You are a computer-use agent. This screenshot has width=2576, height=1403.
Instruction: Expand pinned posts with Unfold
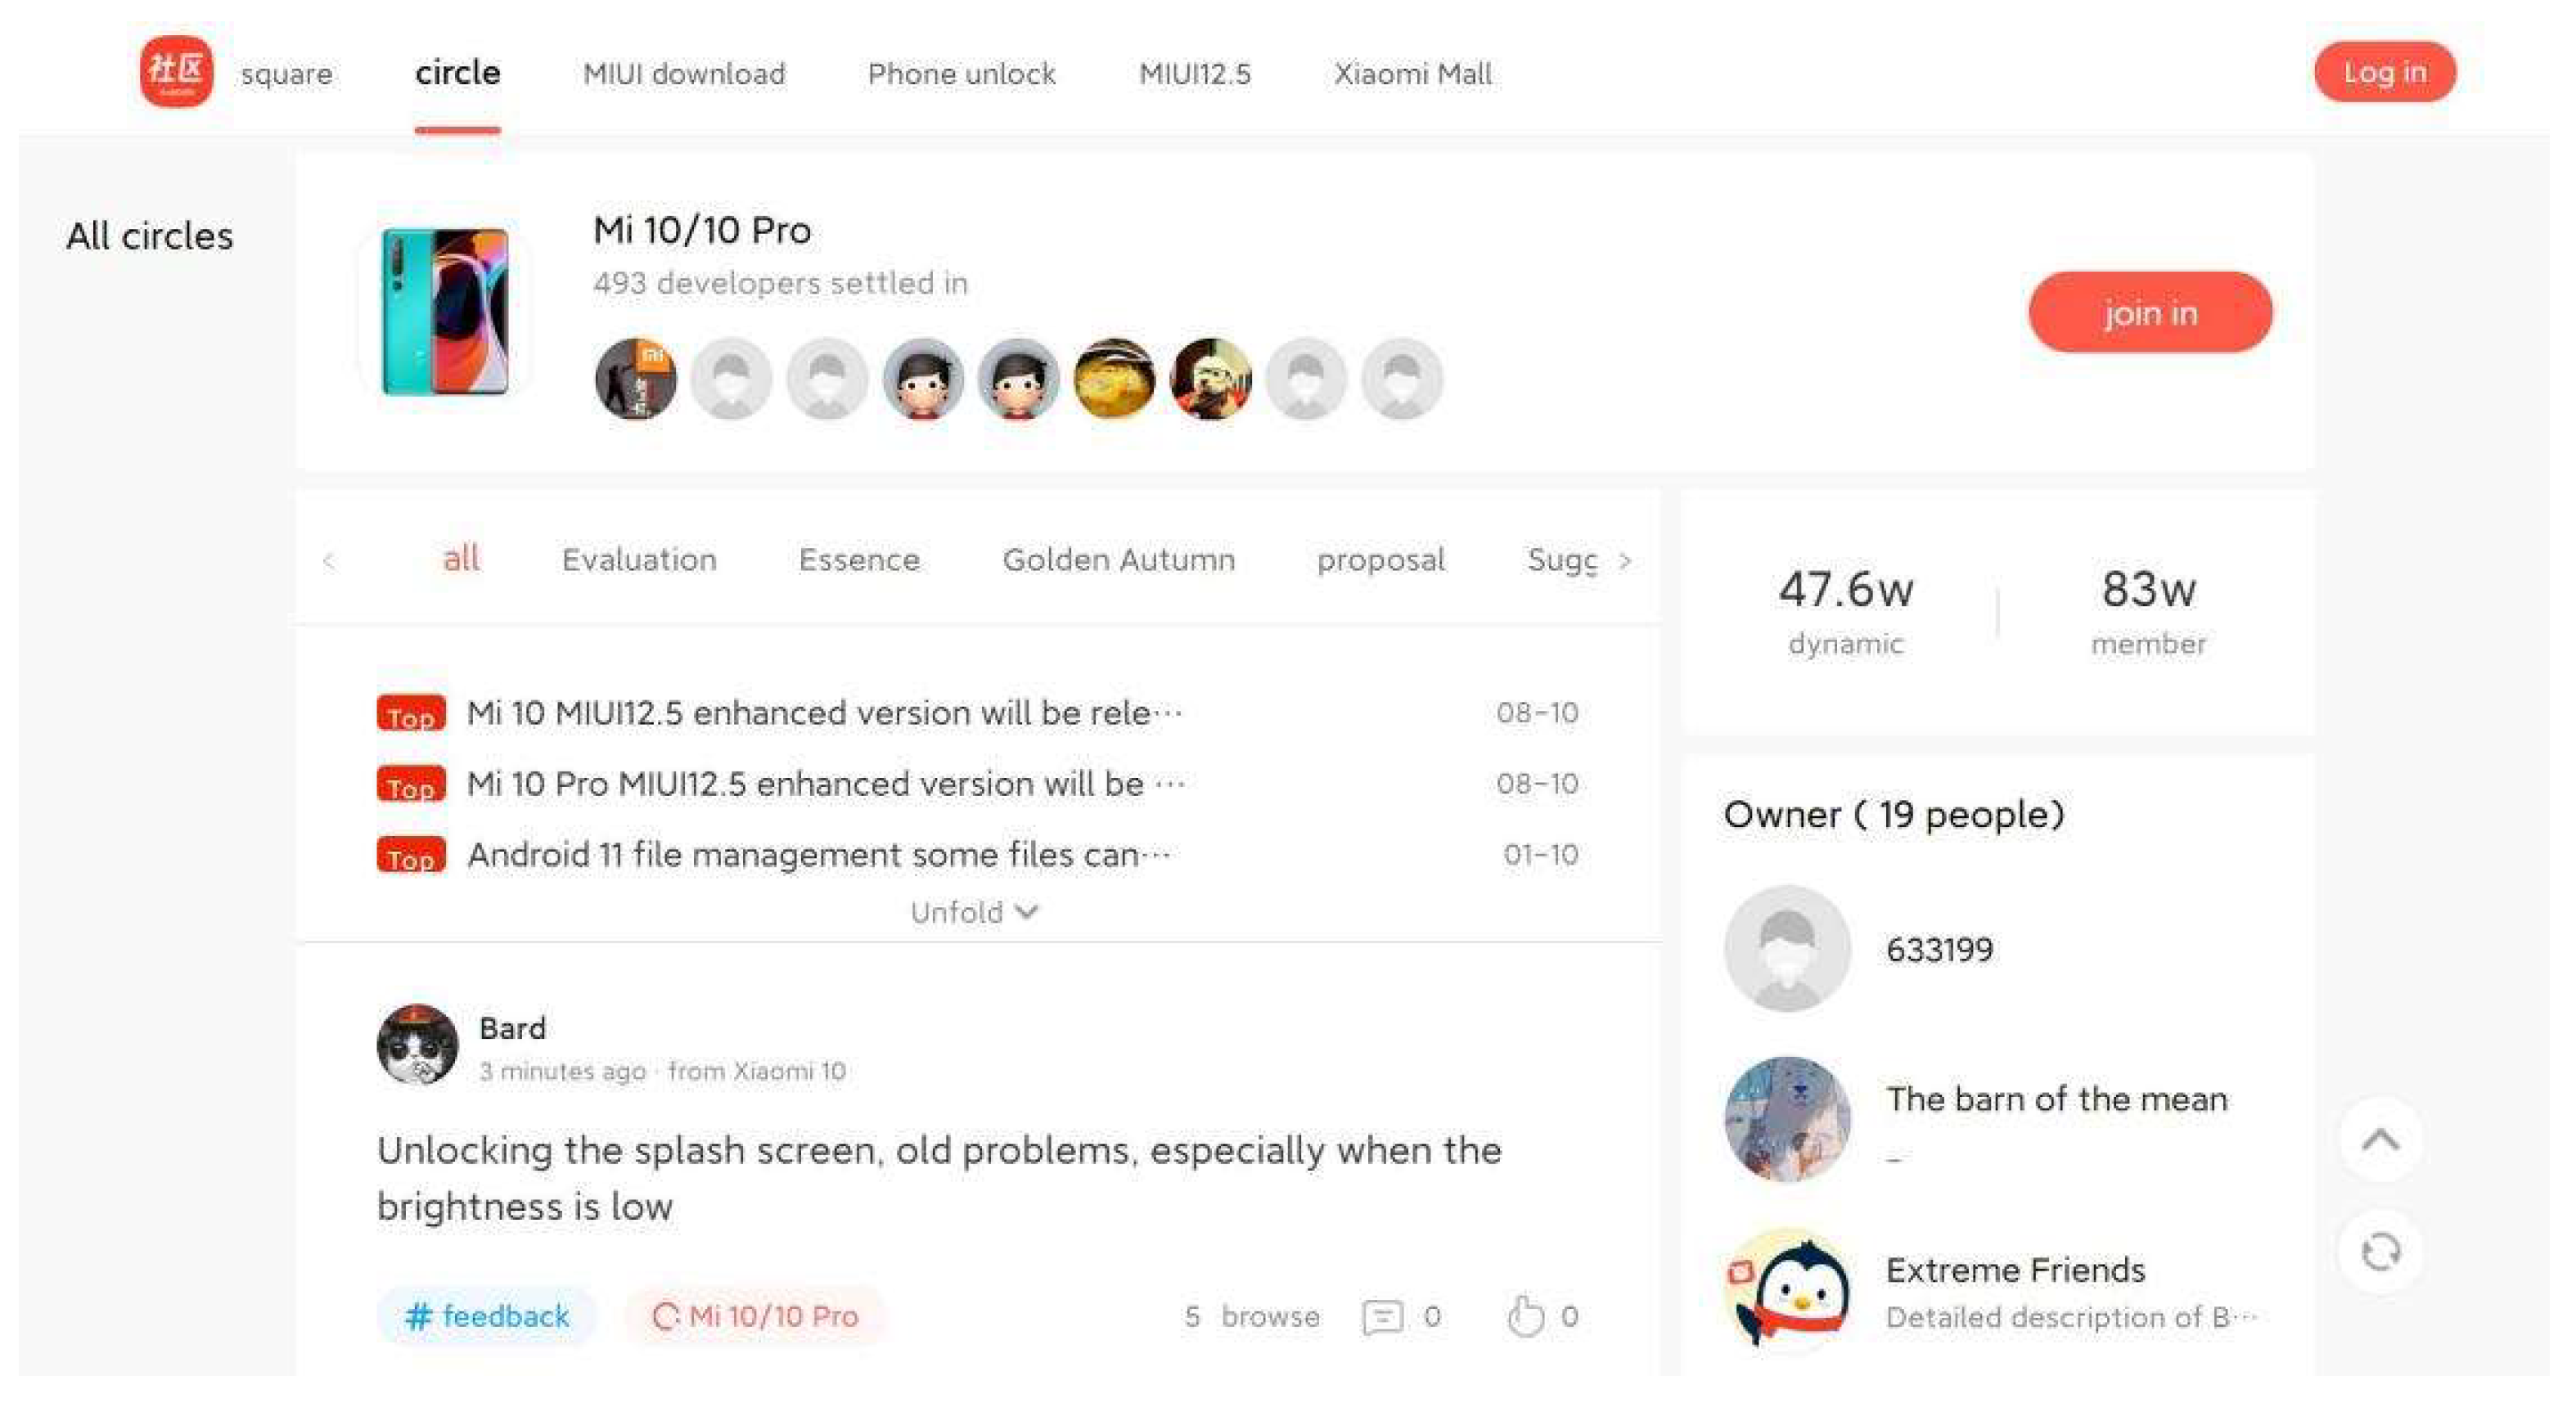[974, 912]
